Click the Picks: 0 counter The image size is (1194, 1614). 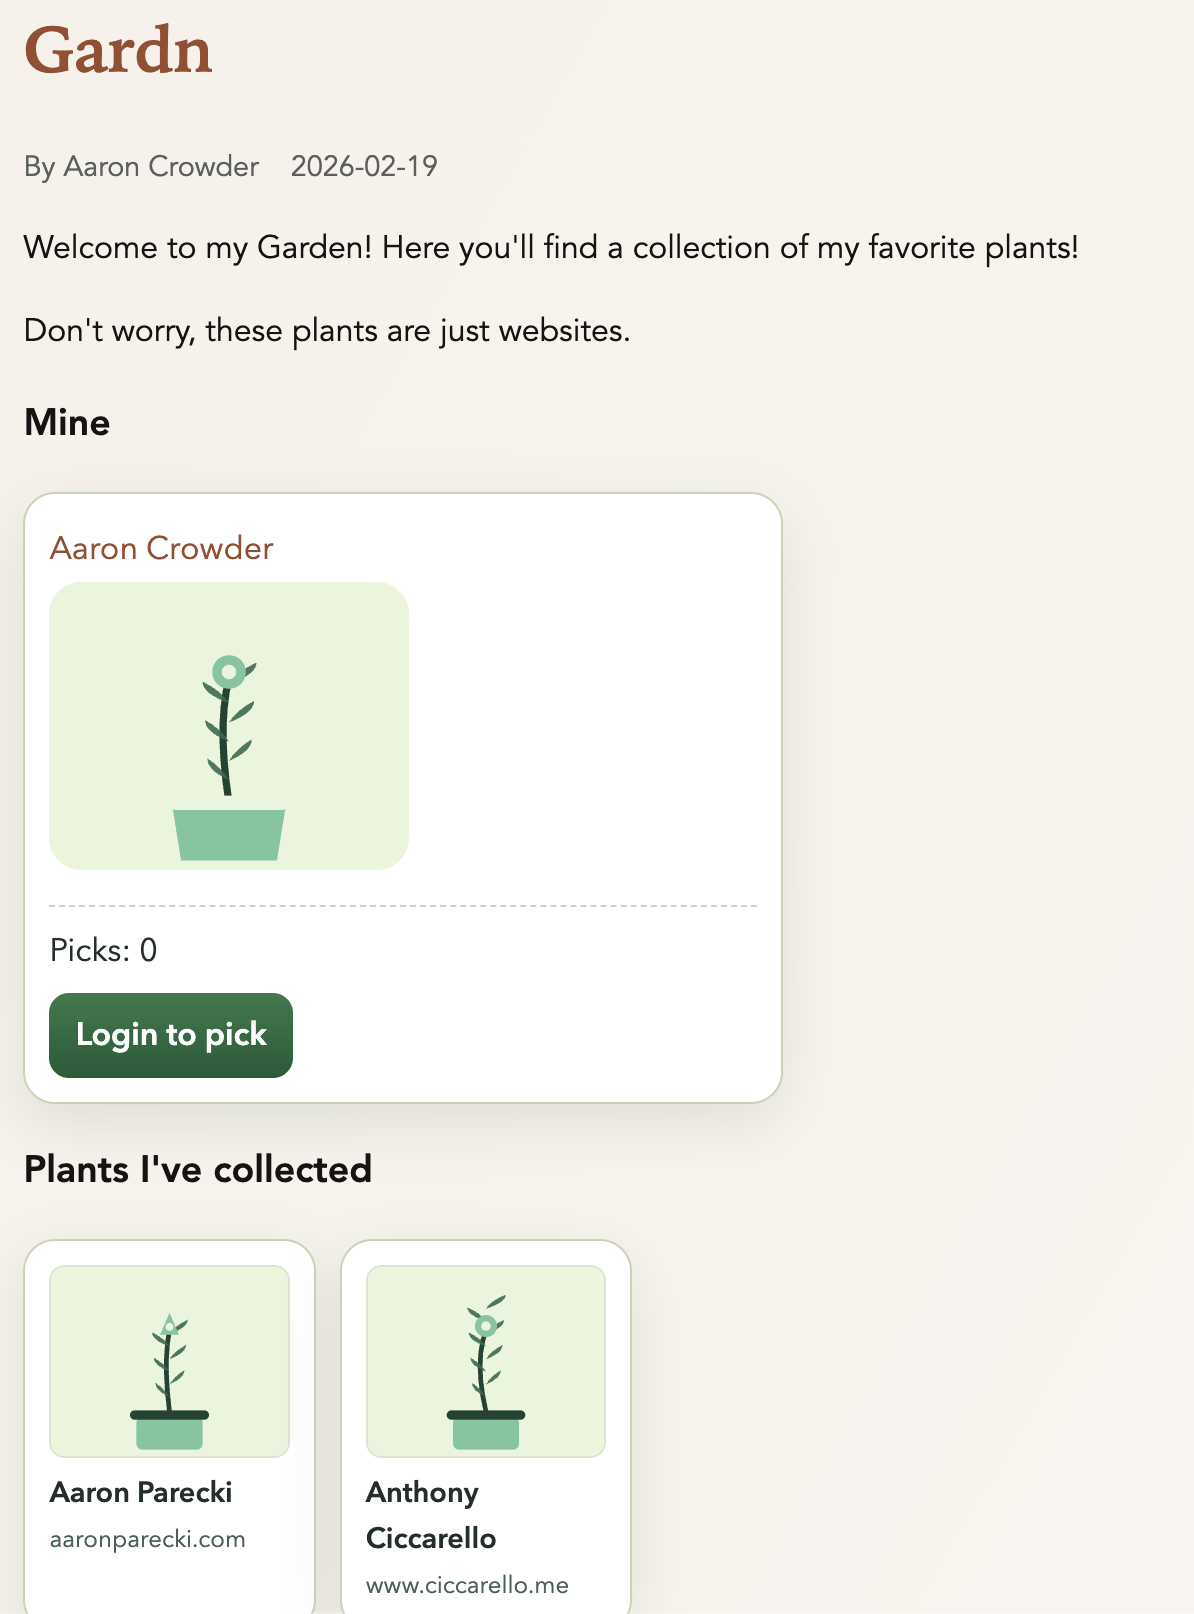coord(103,951)
